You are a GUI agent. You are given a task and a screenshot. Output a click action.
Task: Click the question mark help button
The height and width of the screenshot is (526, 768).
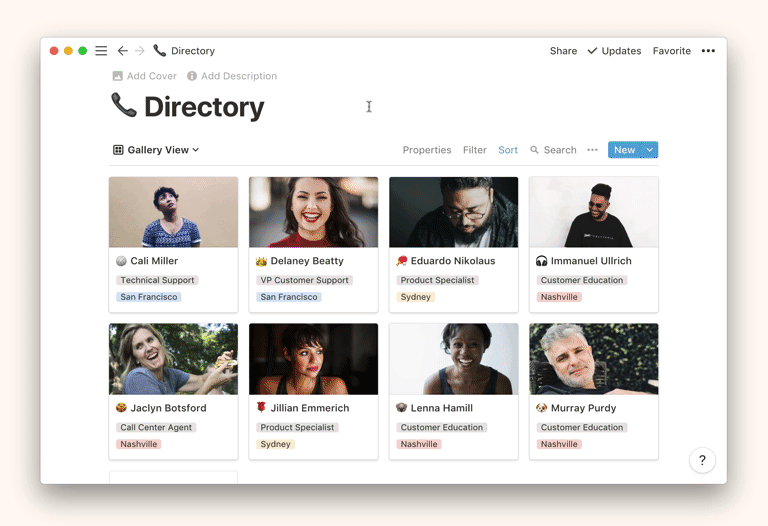click(x=702, y=460)
